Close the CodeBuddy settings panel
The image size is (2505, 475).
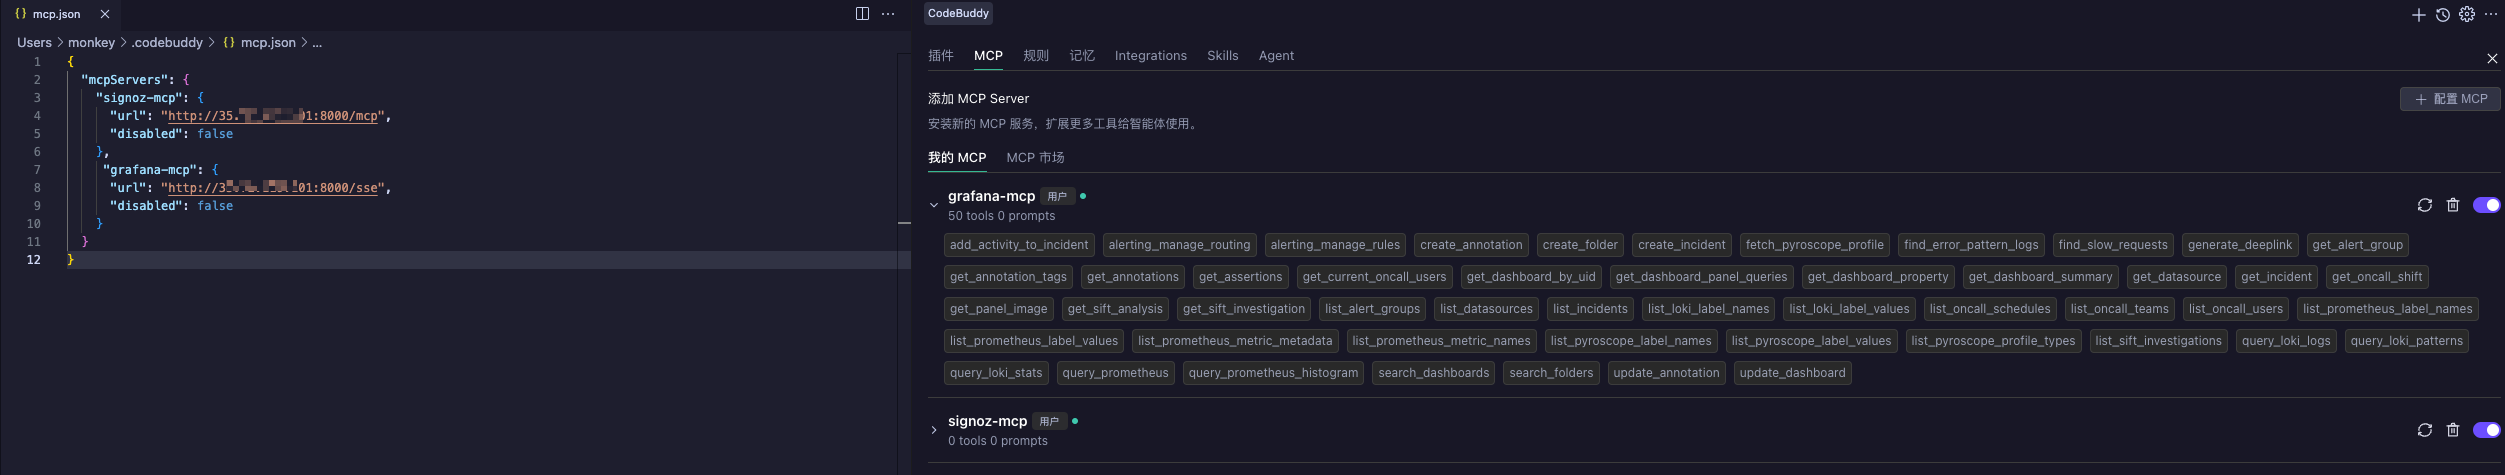[x=2492, y=59]
